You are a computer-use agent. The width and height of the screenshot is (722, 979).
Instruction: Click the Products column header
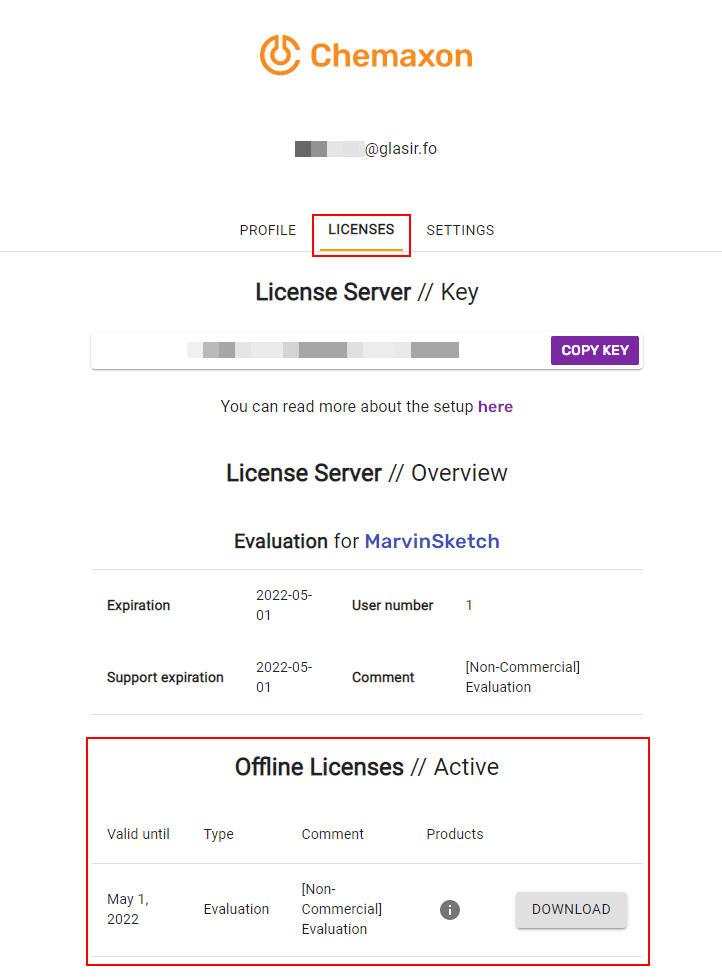455,834
